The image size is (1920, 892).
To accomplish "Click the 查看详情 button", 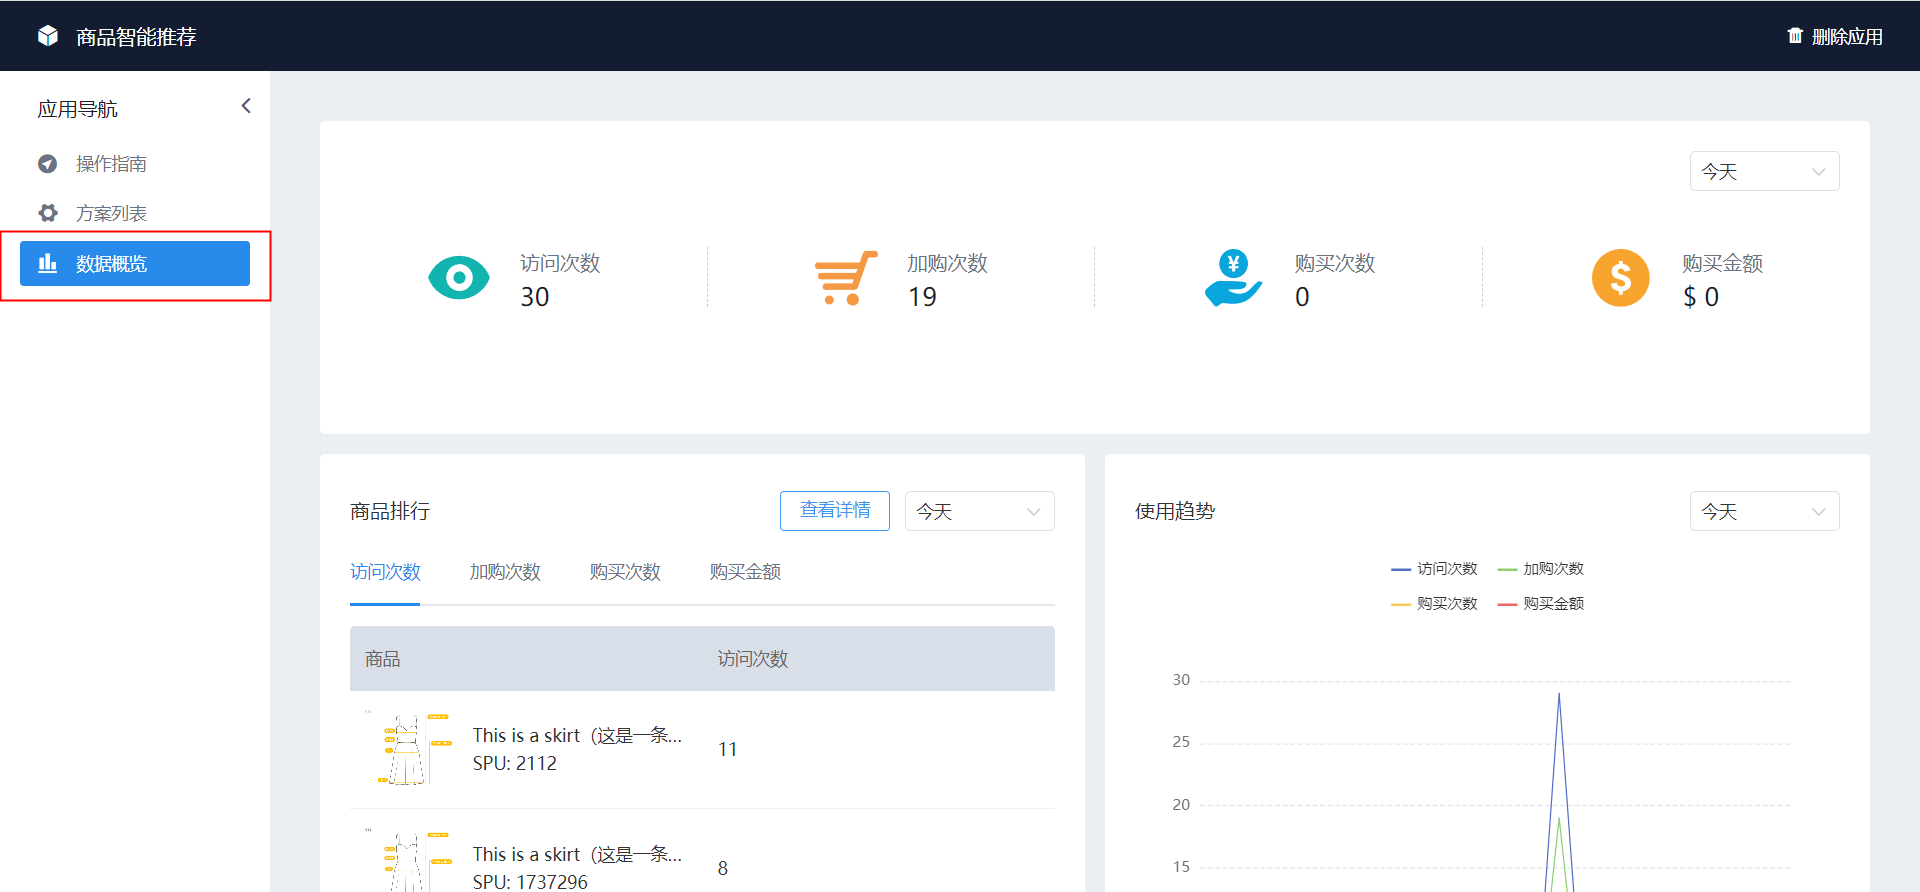I will point(835,511).
